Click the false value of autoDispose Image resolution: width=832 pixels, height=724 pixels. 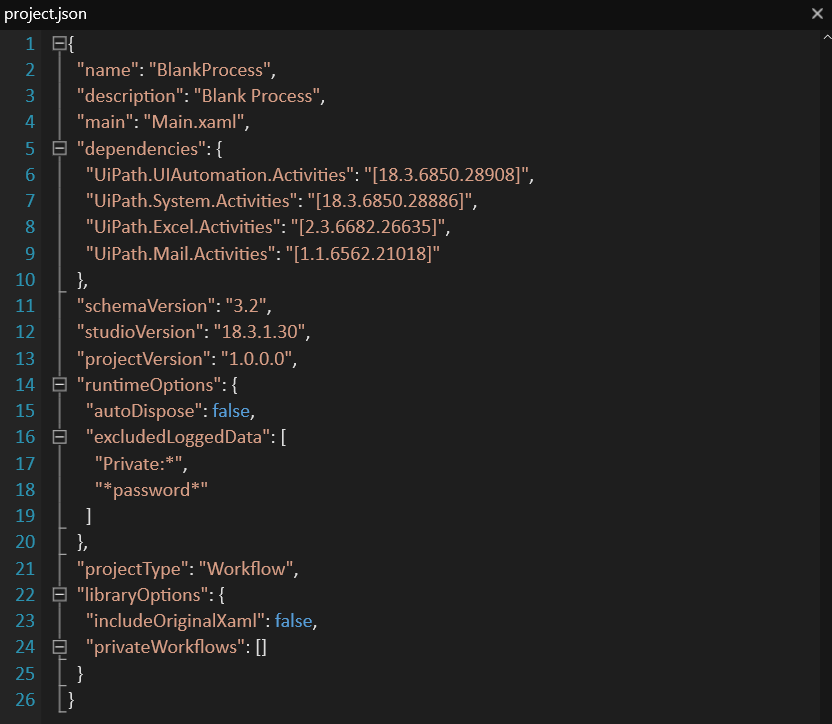pos(231,411)
